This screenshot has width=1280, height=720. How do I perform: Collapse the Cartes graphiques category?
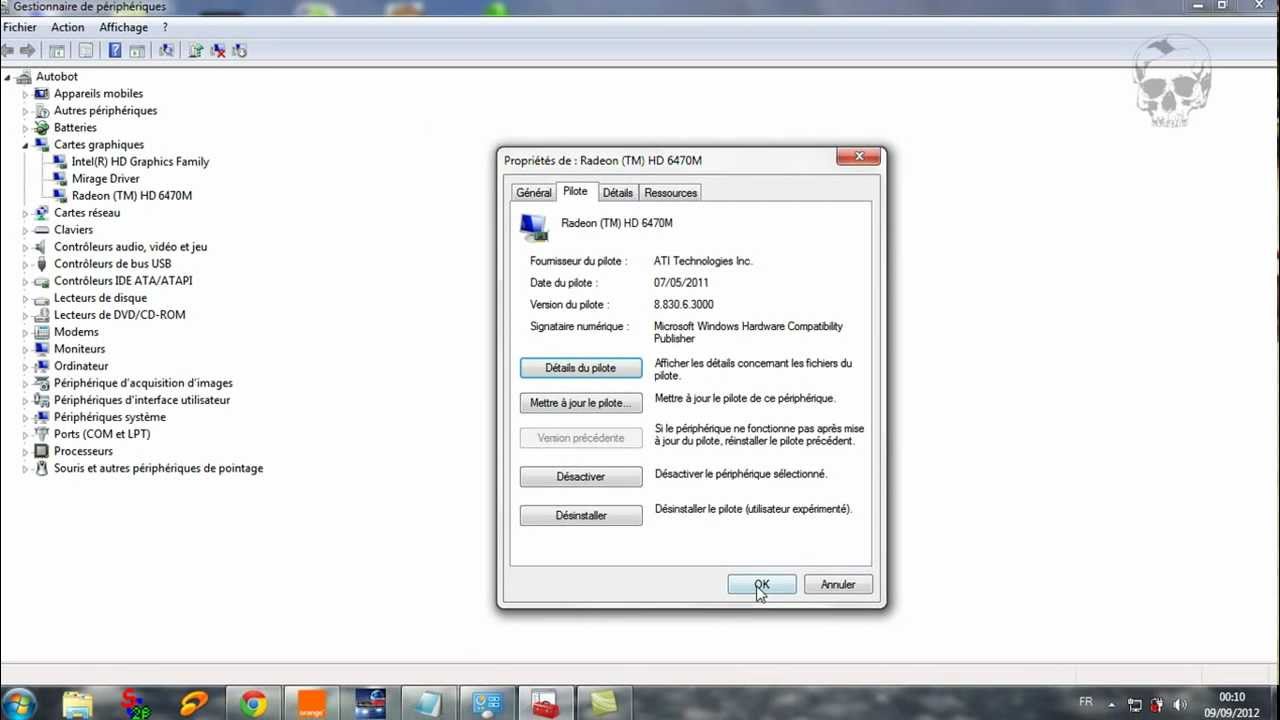pos(25,145)
